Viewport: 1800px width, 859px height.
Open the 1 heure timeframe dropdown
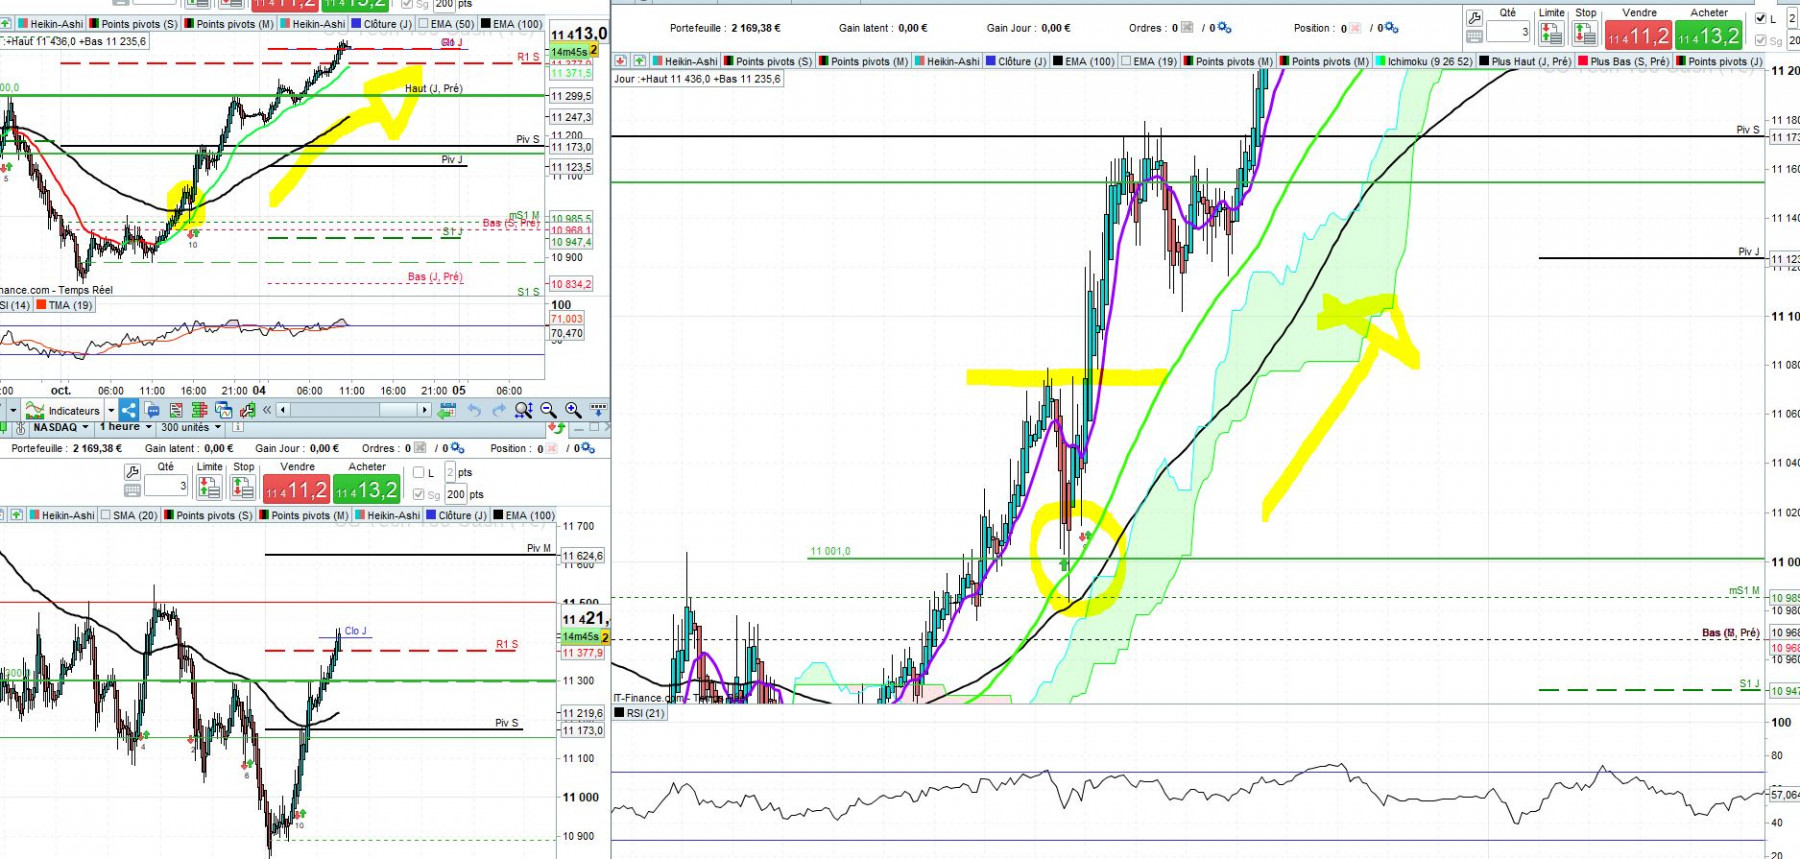pyautogui.click(x=126, y=427)
